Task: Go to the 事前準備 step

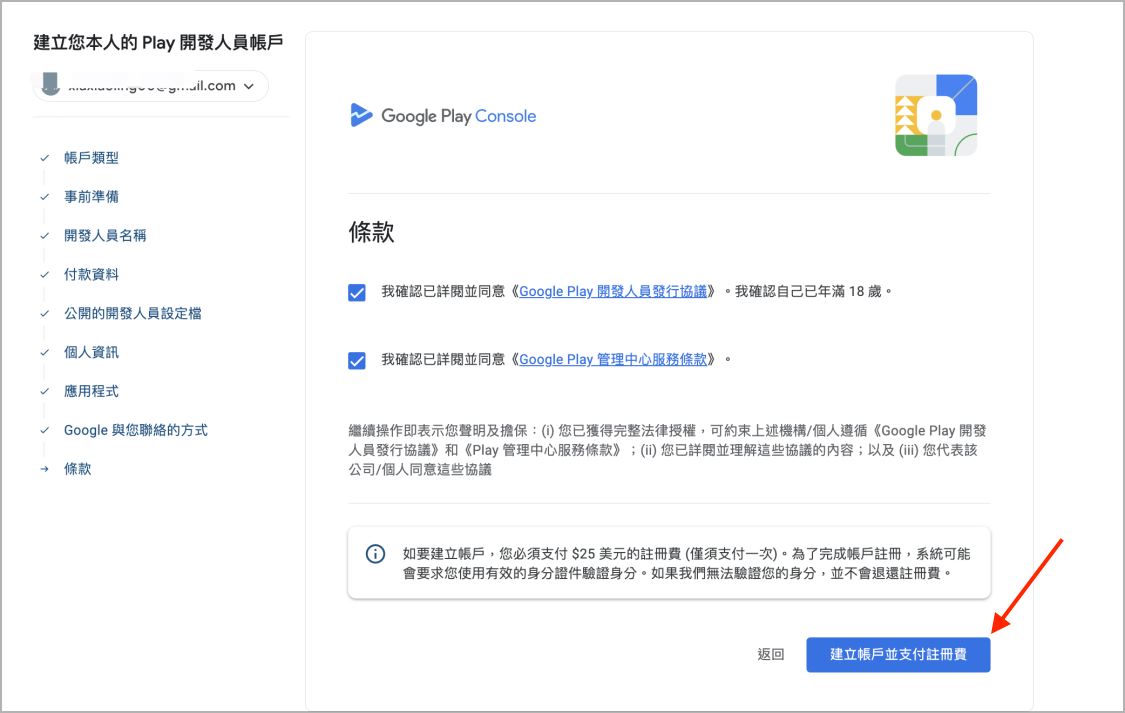Action: 91,197
